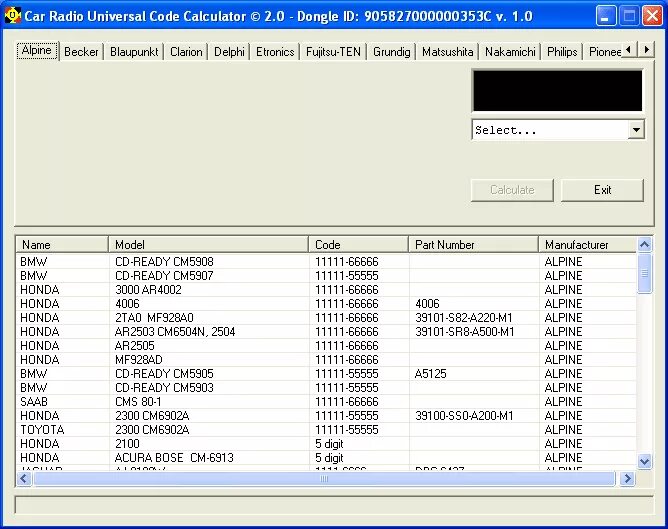Click the AR2503 CM6504N, 2504 cell
The height and width of the screenshot is (529, 668).
[175, 332]
